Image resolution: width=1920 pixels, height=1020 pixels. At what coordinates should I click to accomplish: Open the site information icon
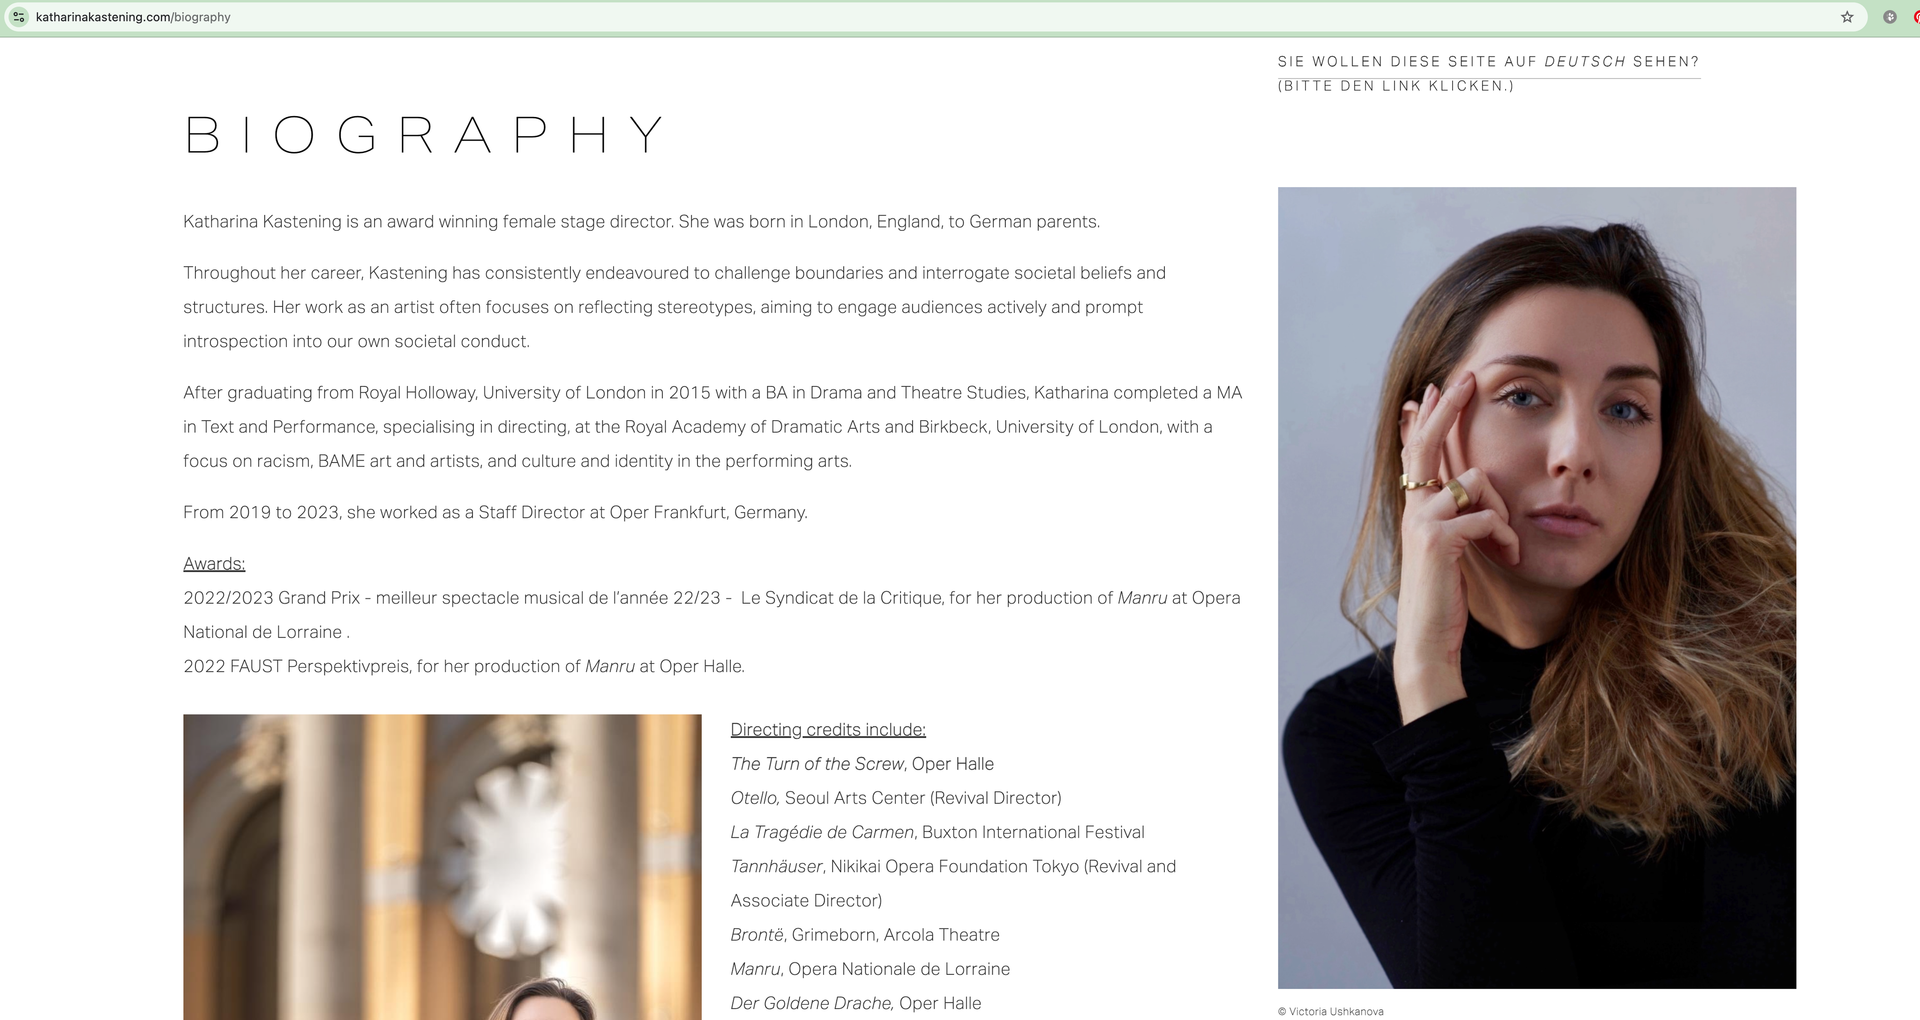[x=18, y=17]
